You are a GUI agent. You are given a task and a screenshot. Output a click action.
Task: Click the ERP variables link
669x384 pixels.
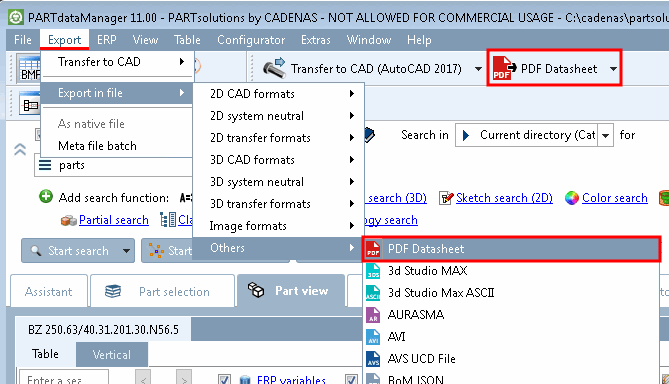291,380
